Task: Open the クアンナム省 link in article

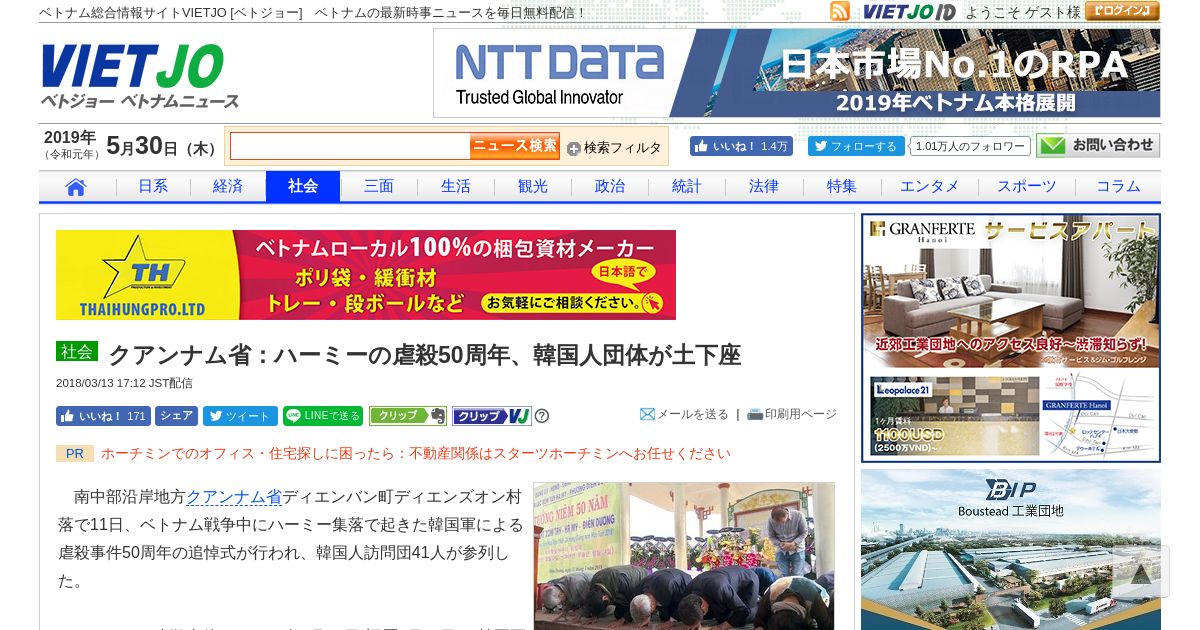Action: point(234,496)
